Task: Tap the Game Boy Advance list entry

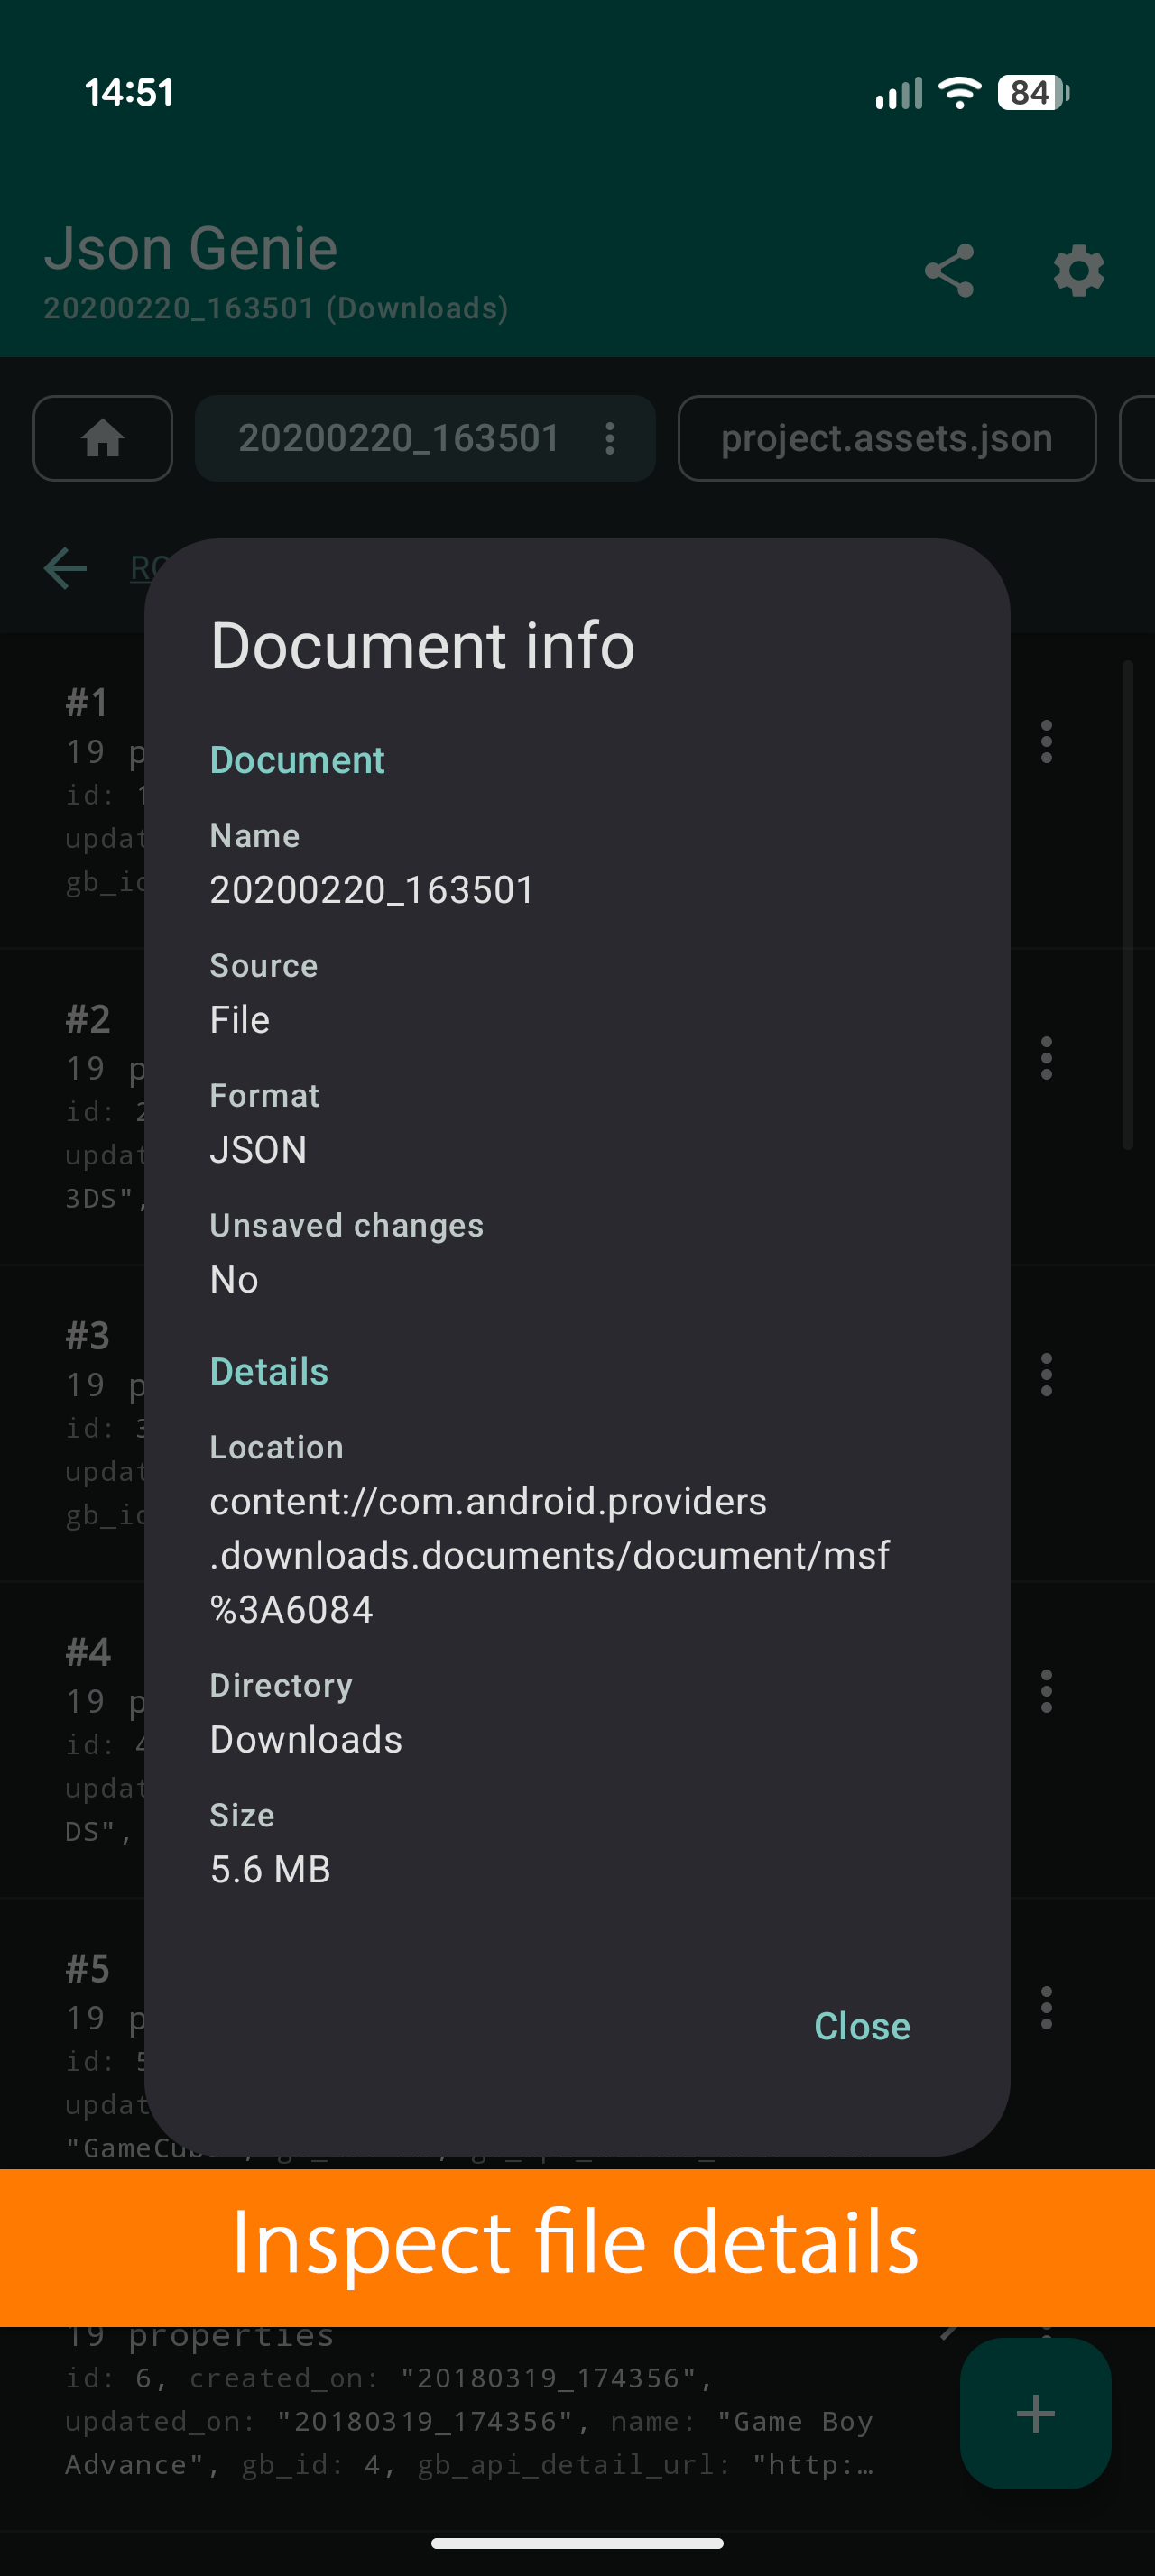Action: point(470,2421)
